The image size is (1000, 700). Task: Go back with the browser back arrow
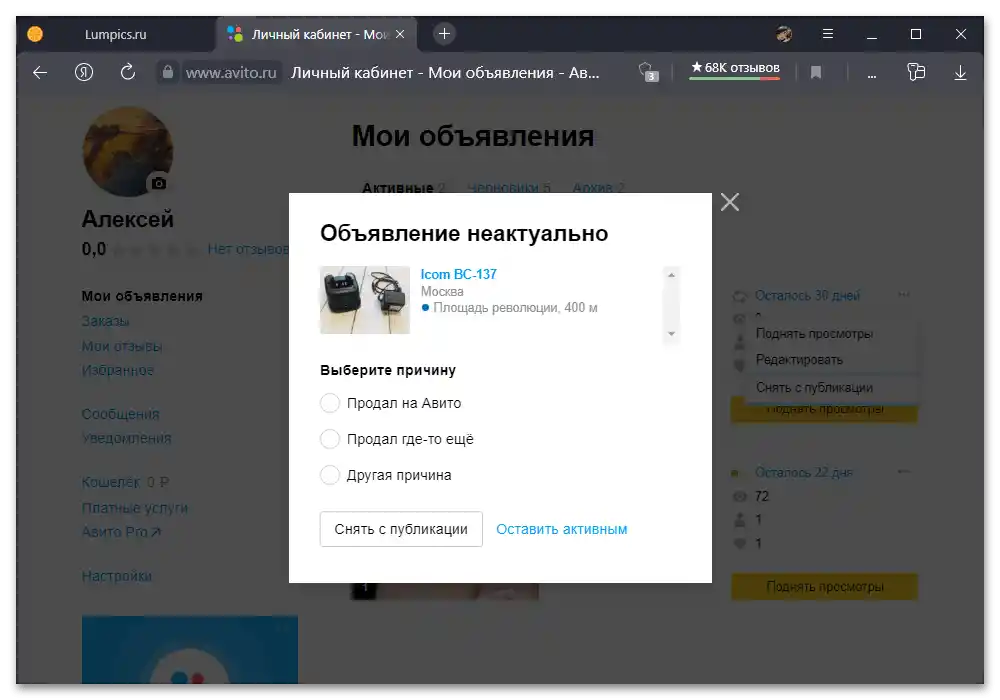[x=40, y=73]
